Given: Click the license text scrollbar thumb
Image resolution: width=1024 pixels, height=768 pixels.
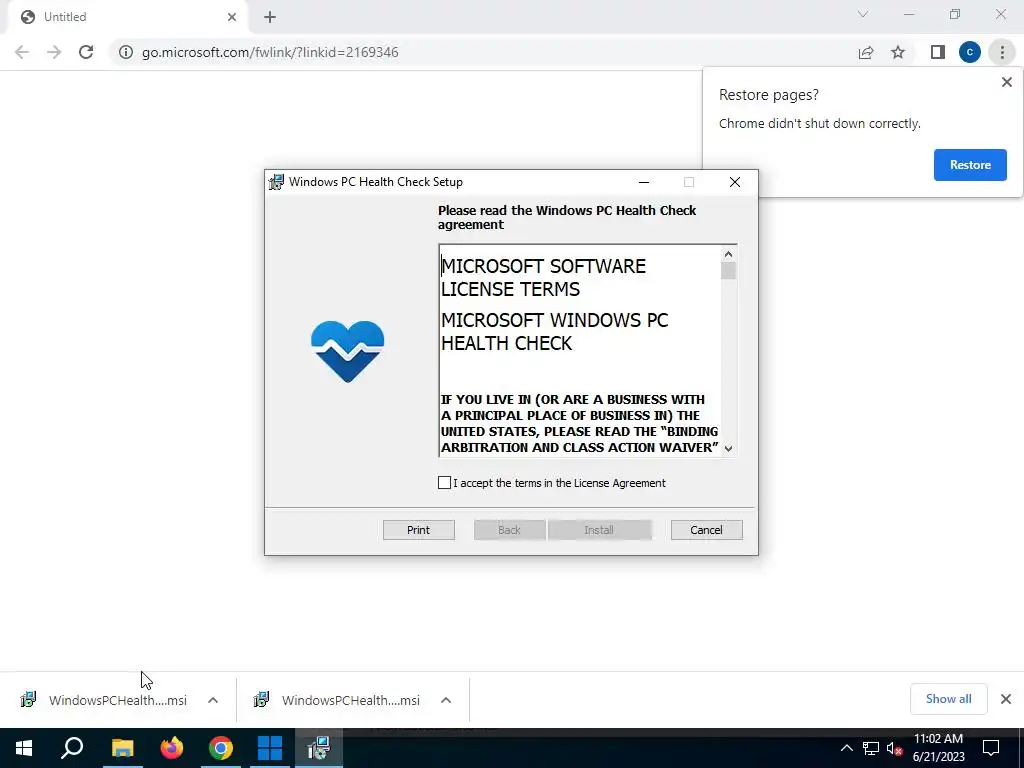Looking at the screenshot, I should 728,270.
